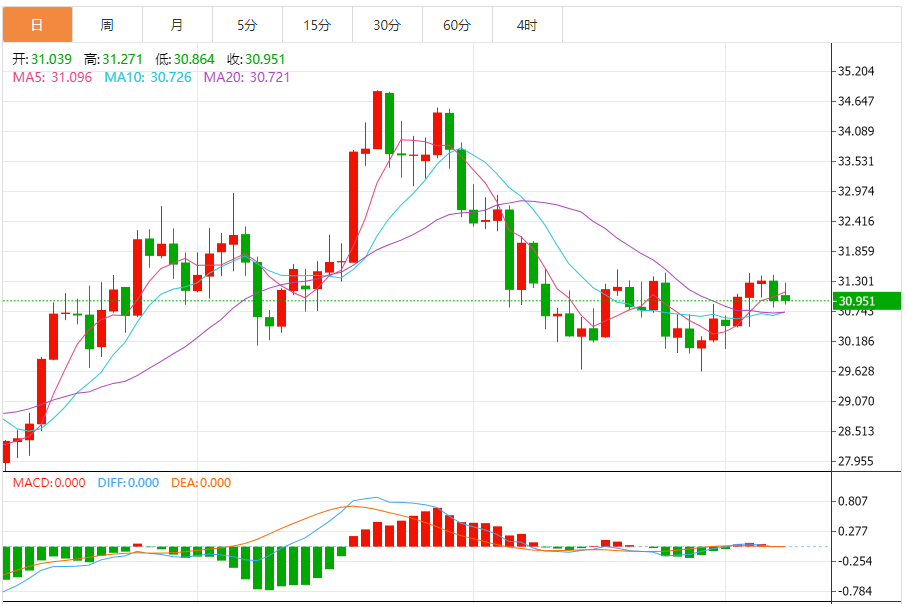The image size is (906, 604).
Task: Click the 0.807 MACD axis label
Action: (853, 501)
